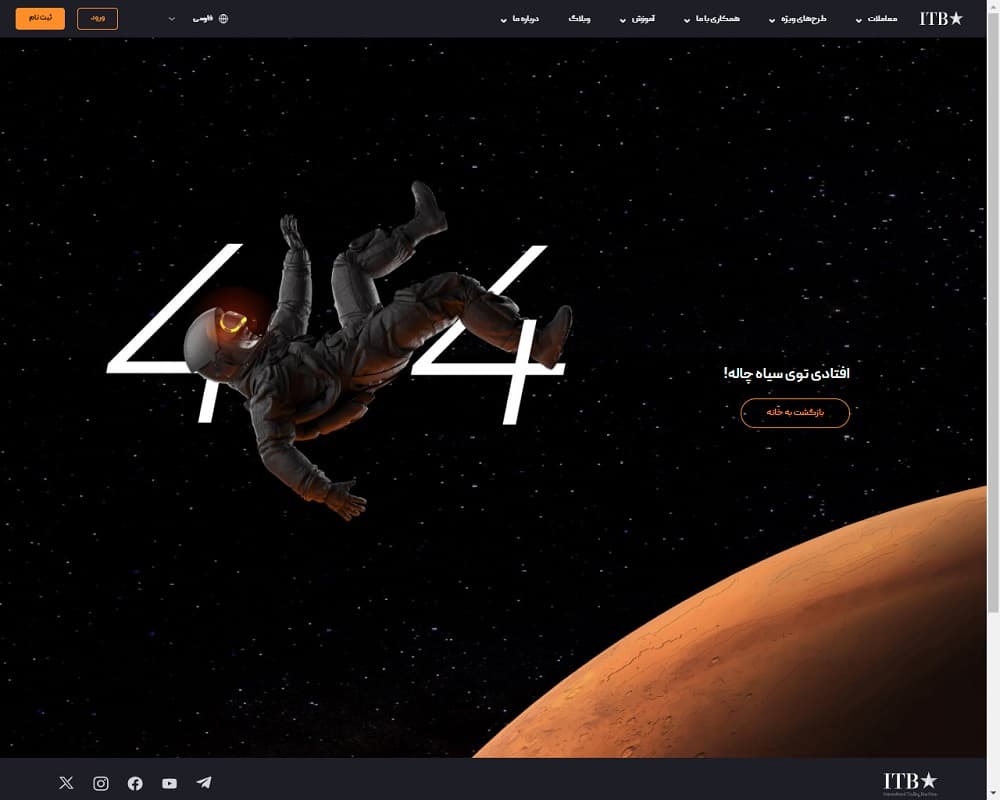Open the X (Twitter) link in the footer
1000x800 pixels.
tap(66, 783)
